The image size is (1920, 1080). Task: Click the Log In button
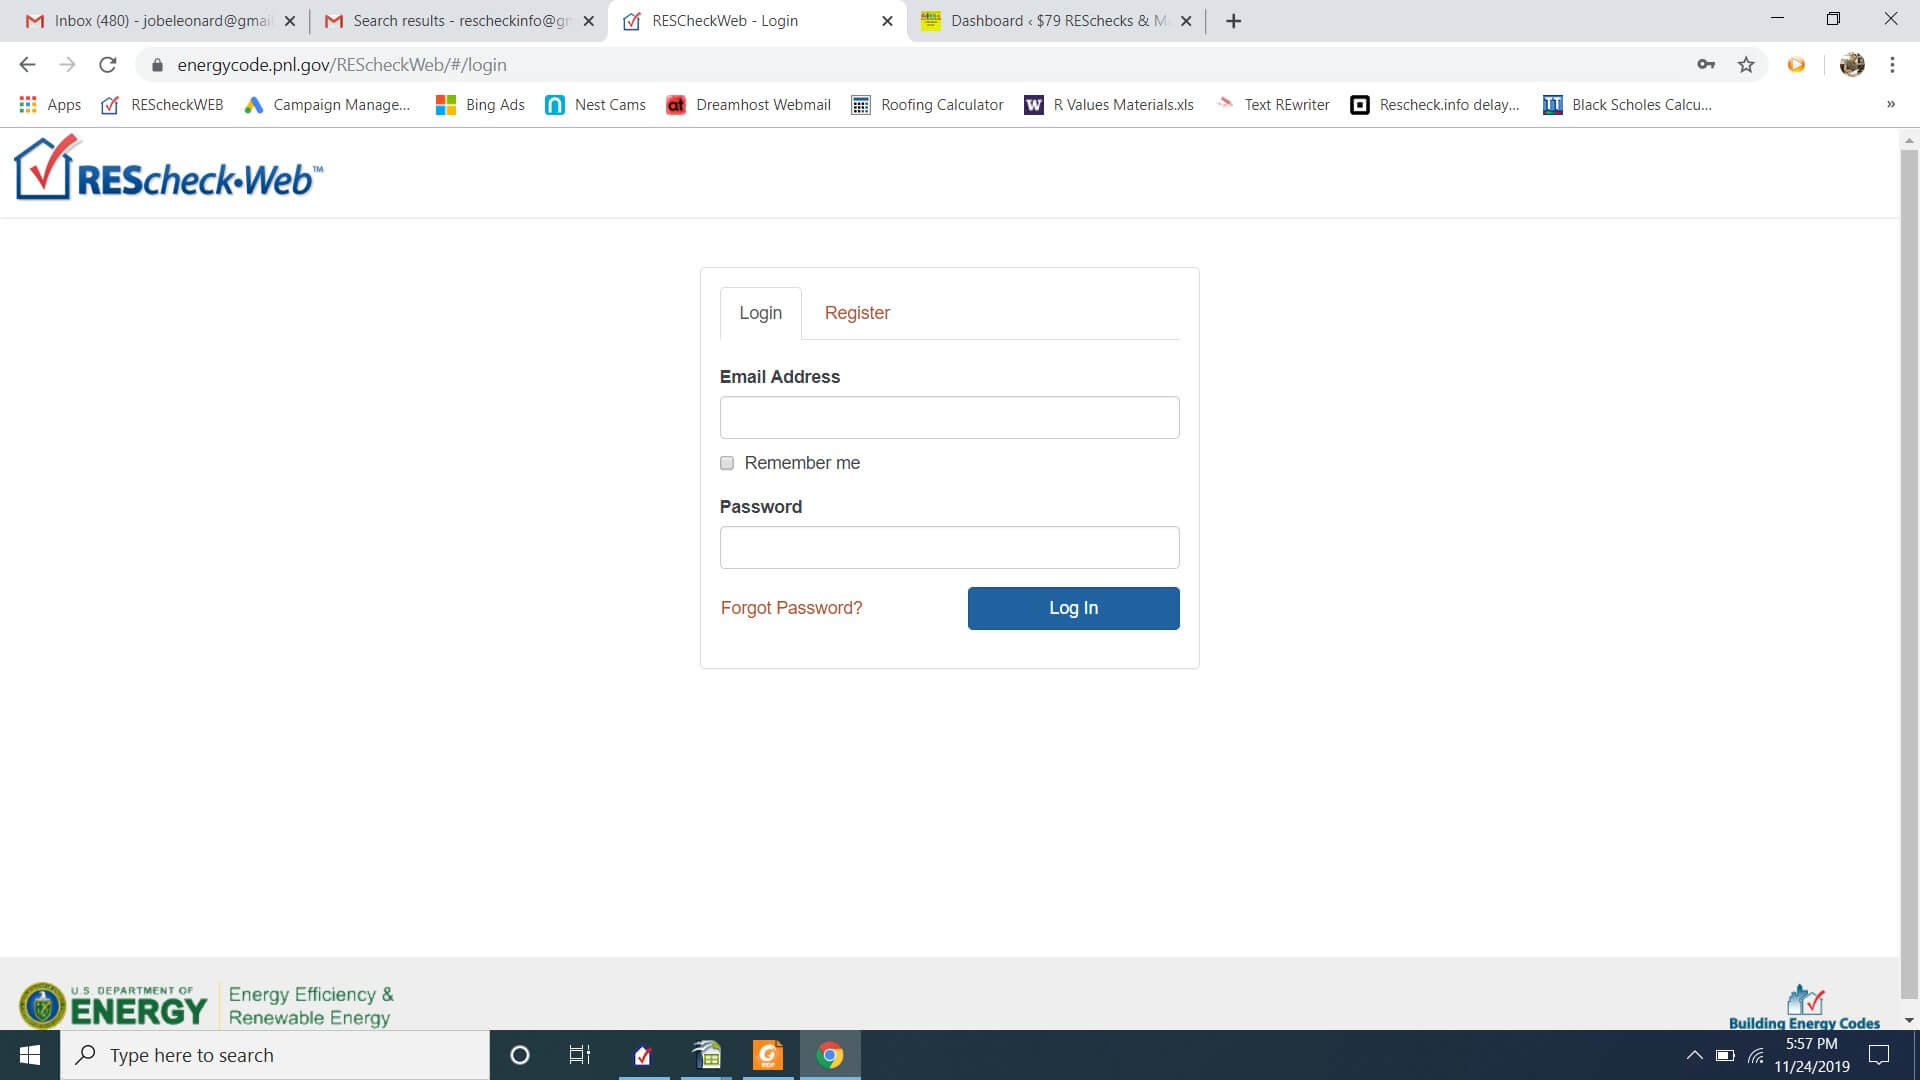[1073, 608]
